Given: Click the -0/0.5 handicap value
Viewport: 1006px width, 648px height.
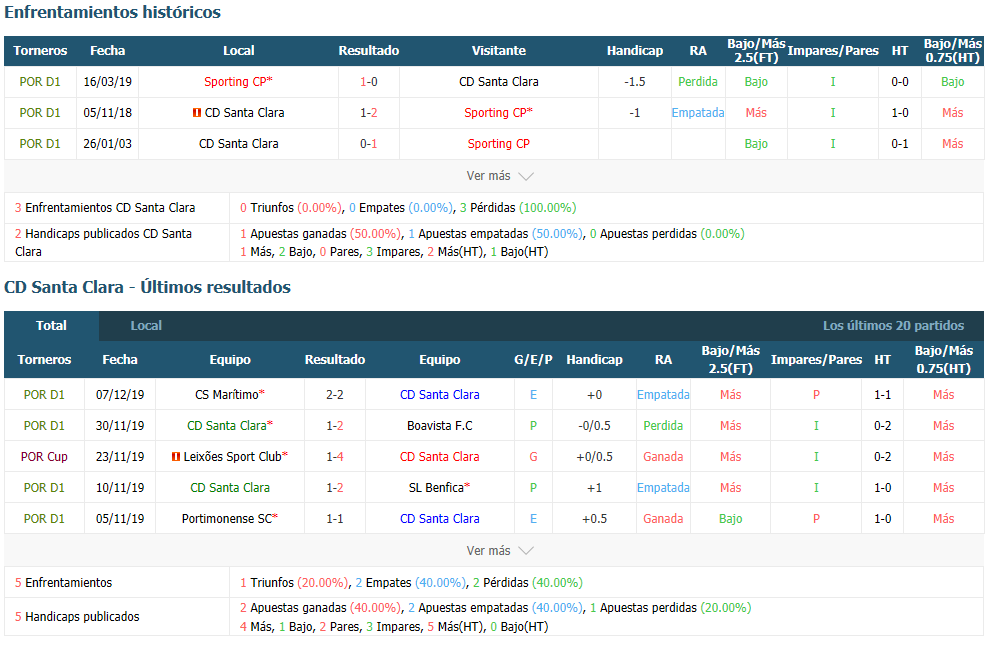Looking at the screenshot, I should click(x=594, y=425).
